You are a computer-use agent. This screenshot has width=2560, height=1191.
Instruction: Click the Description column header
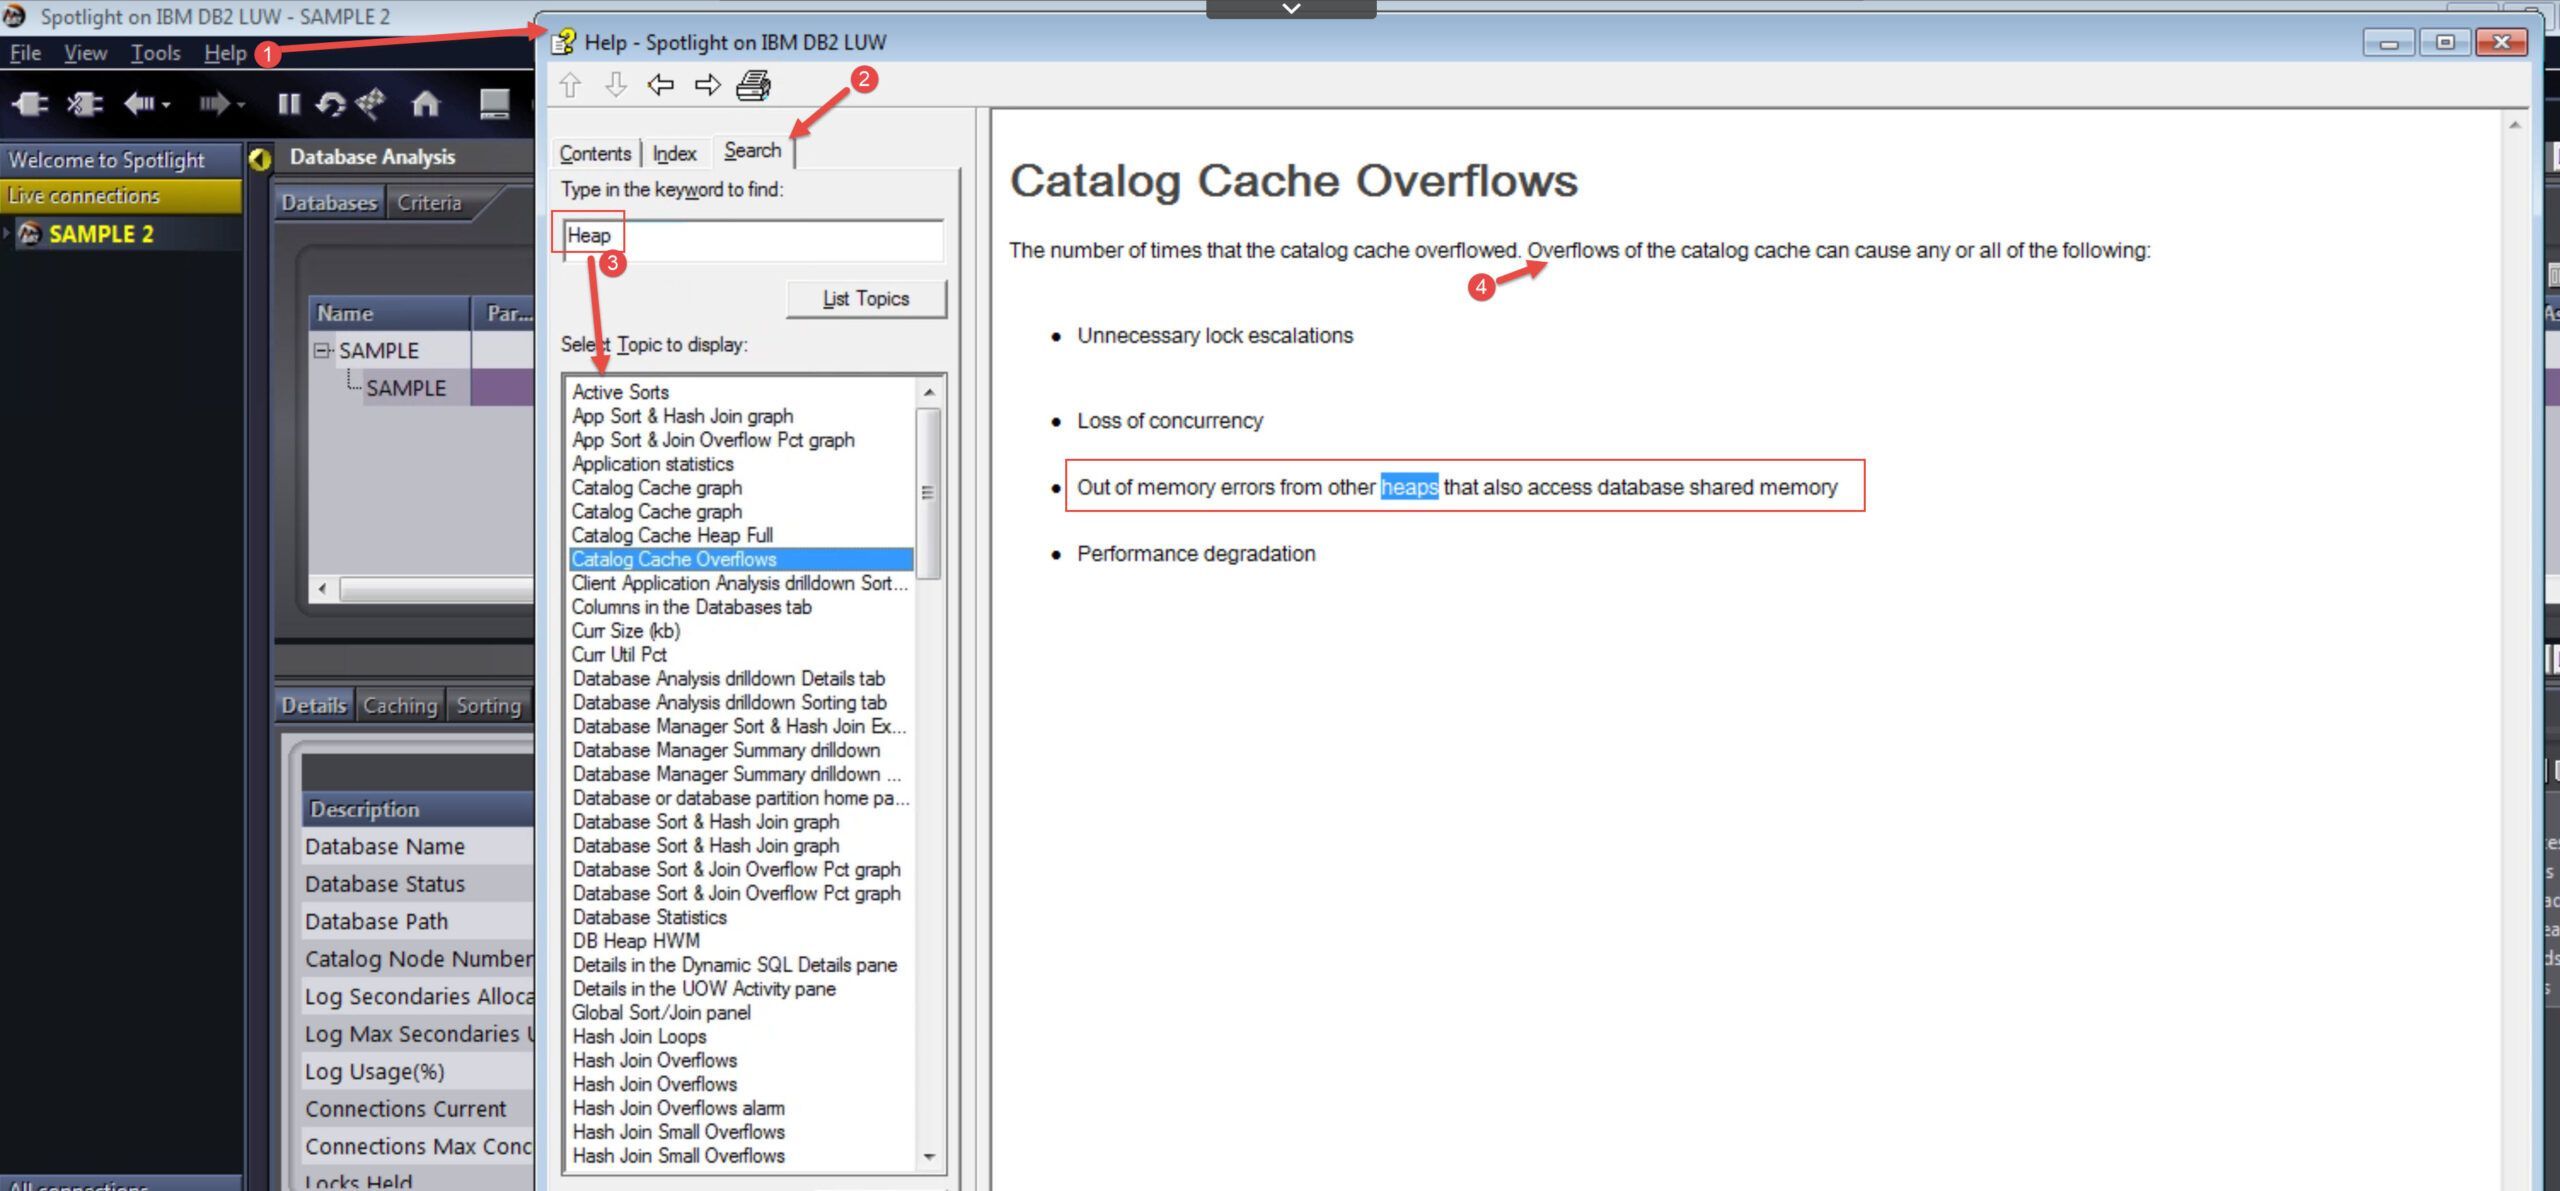tap(418, 809)
